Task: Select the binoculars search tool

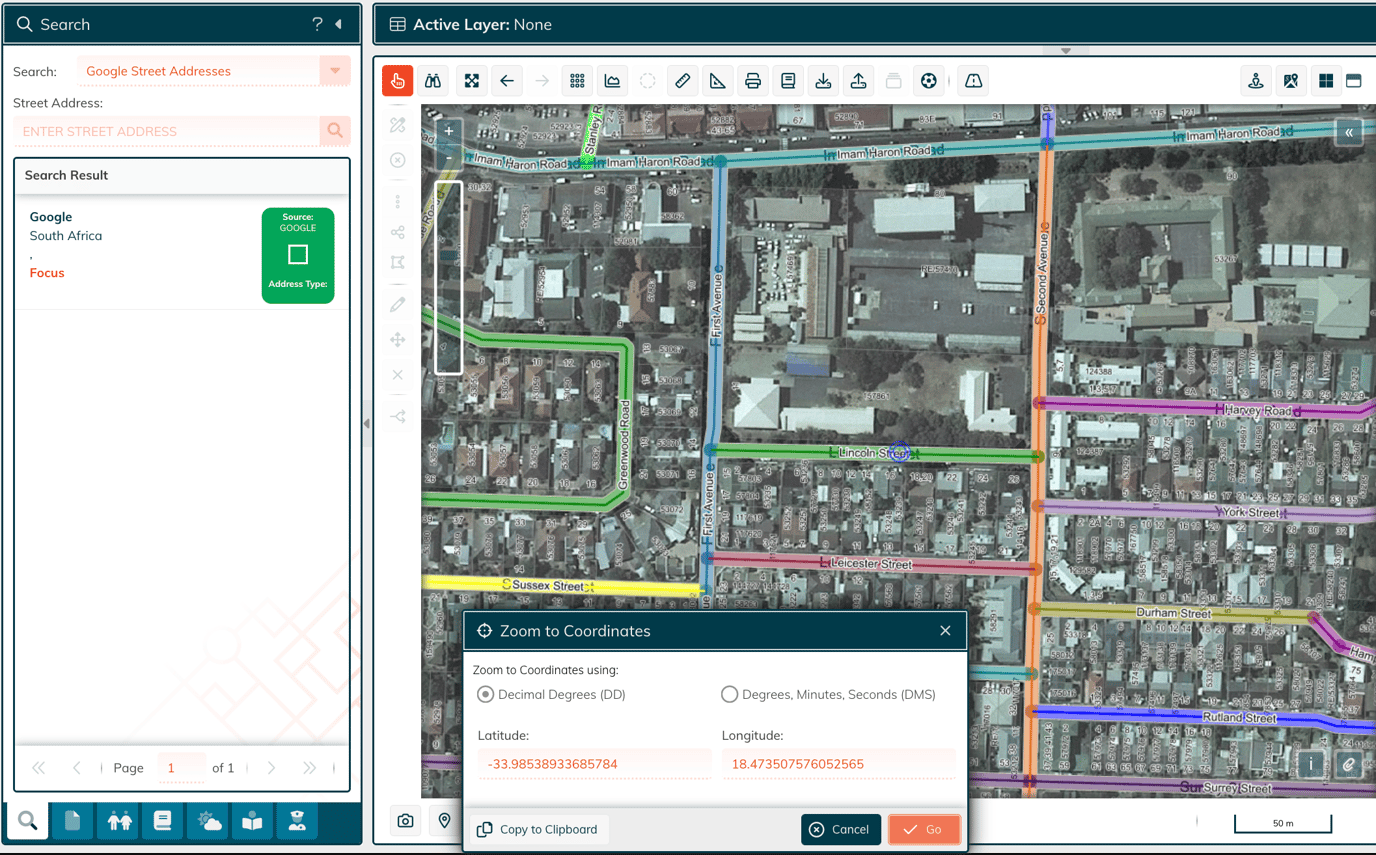Action: (x=433, y=80)
